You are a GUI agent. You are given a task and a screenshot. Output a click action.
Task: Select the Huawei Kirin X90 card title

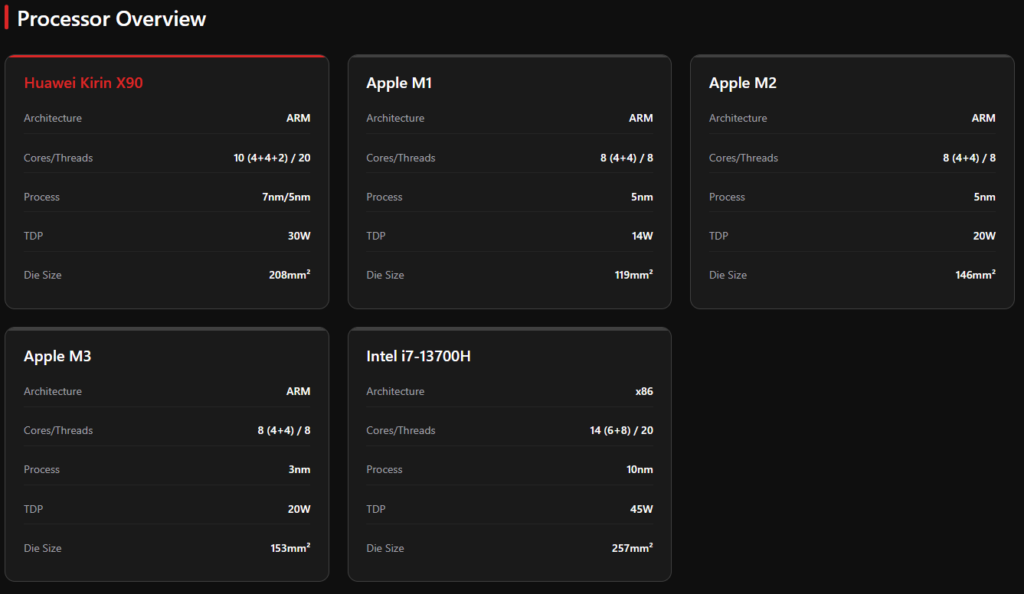[x=83, y=83]
